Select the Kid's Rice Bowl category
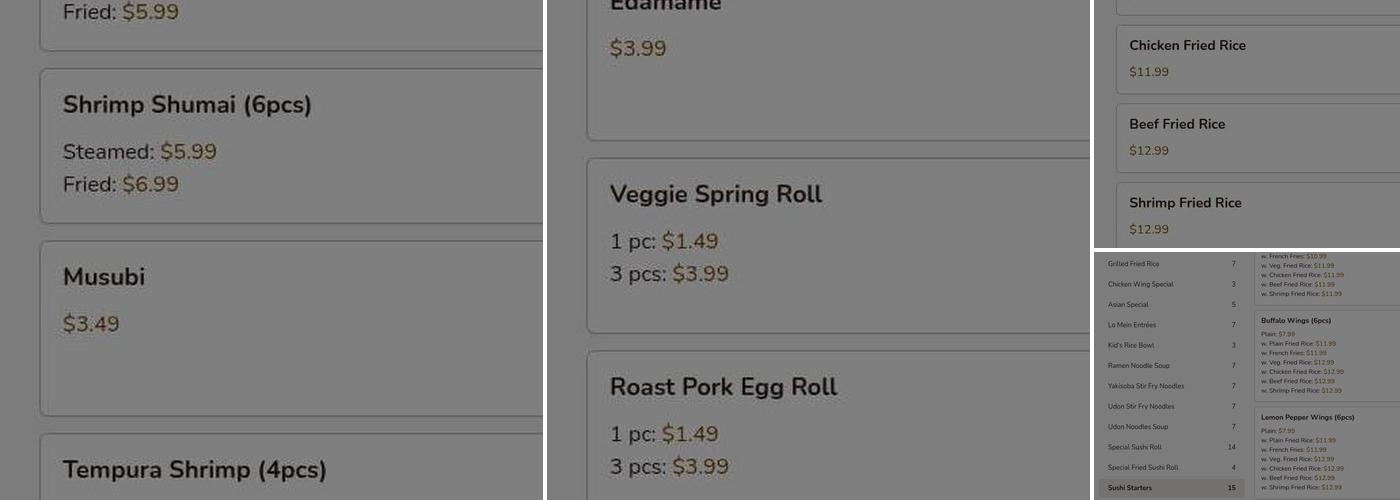Image resolution: width=1400 pixels, height=500 pixels. pos(1170,345)
